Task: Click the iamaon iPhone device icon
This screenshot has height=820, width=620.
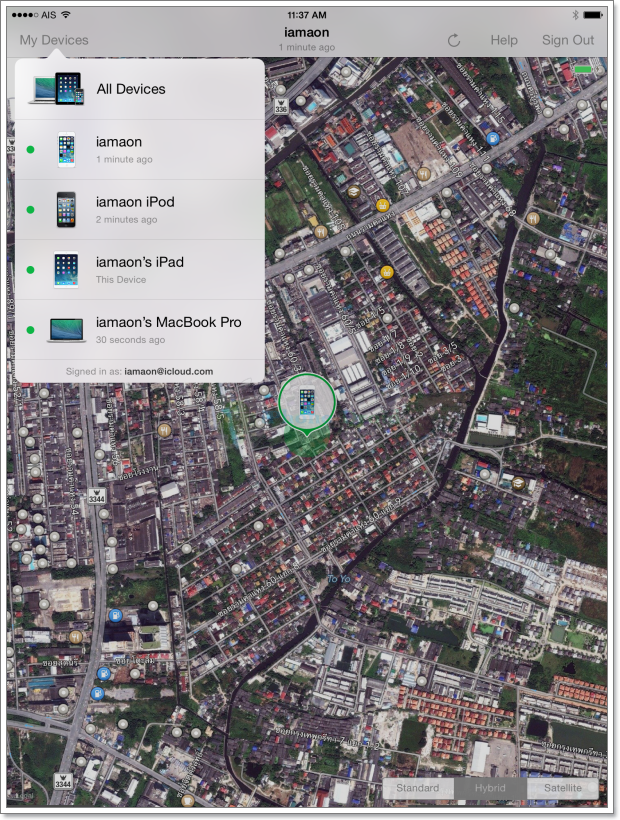Action: pyautogui.click(x=66, y=150)
